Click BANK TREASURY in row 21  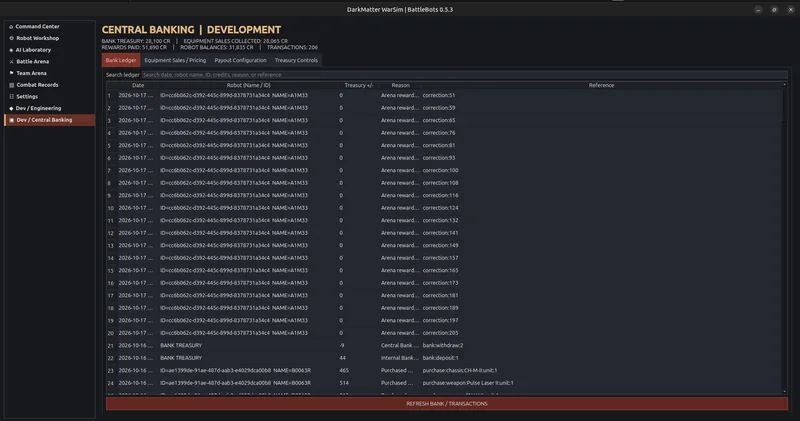(181, 345)
